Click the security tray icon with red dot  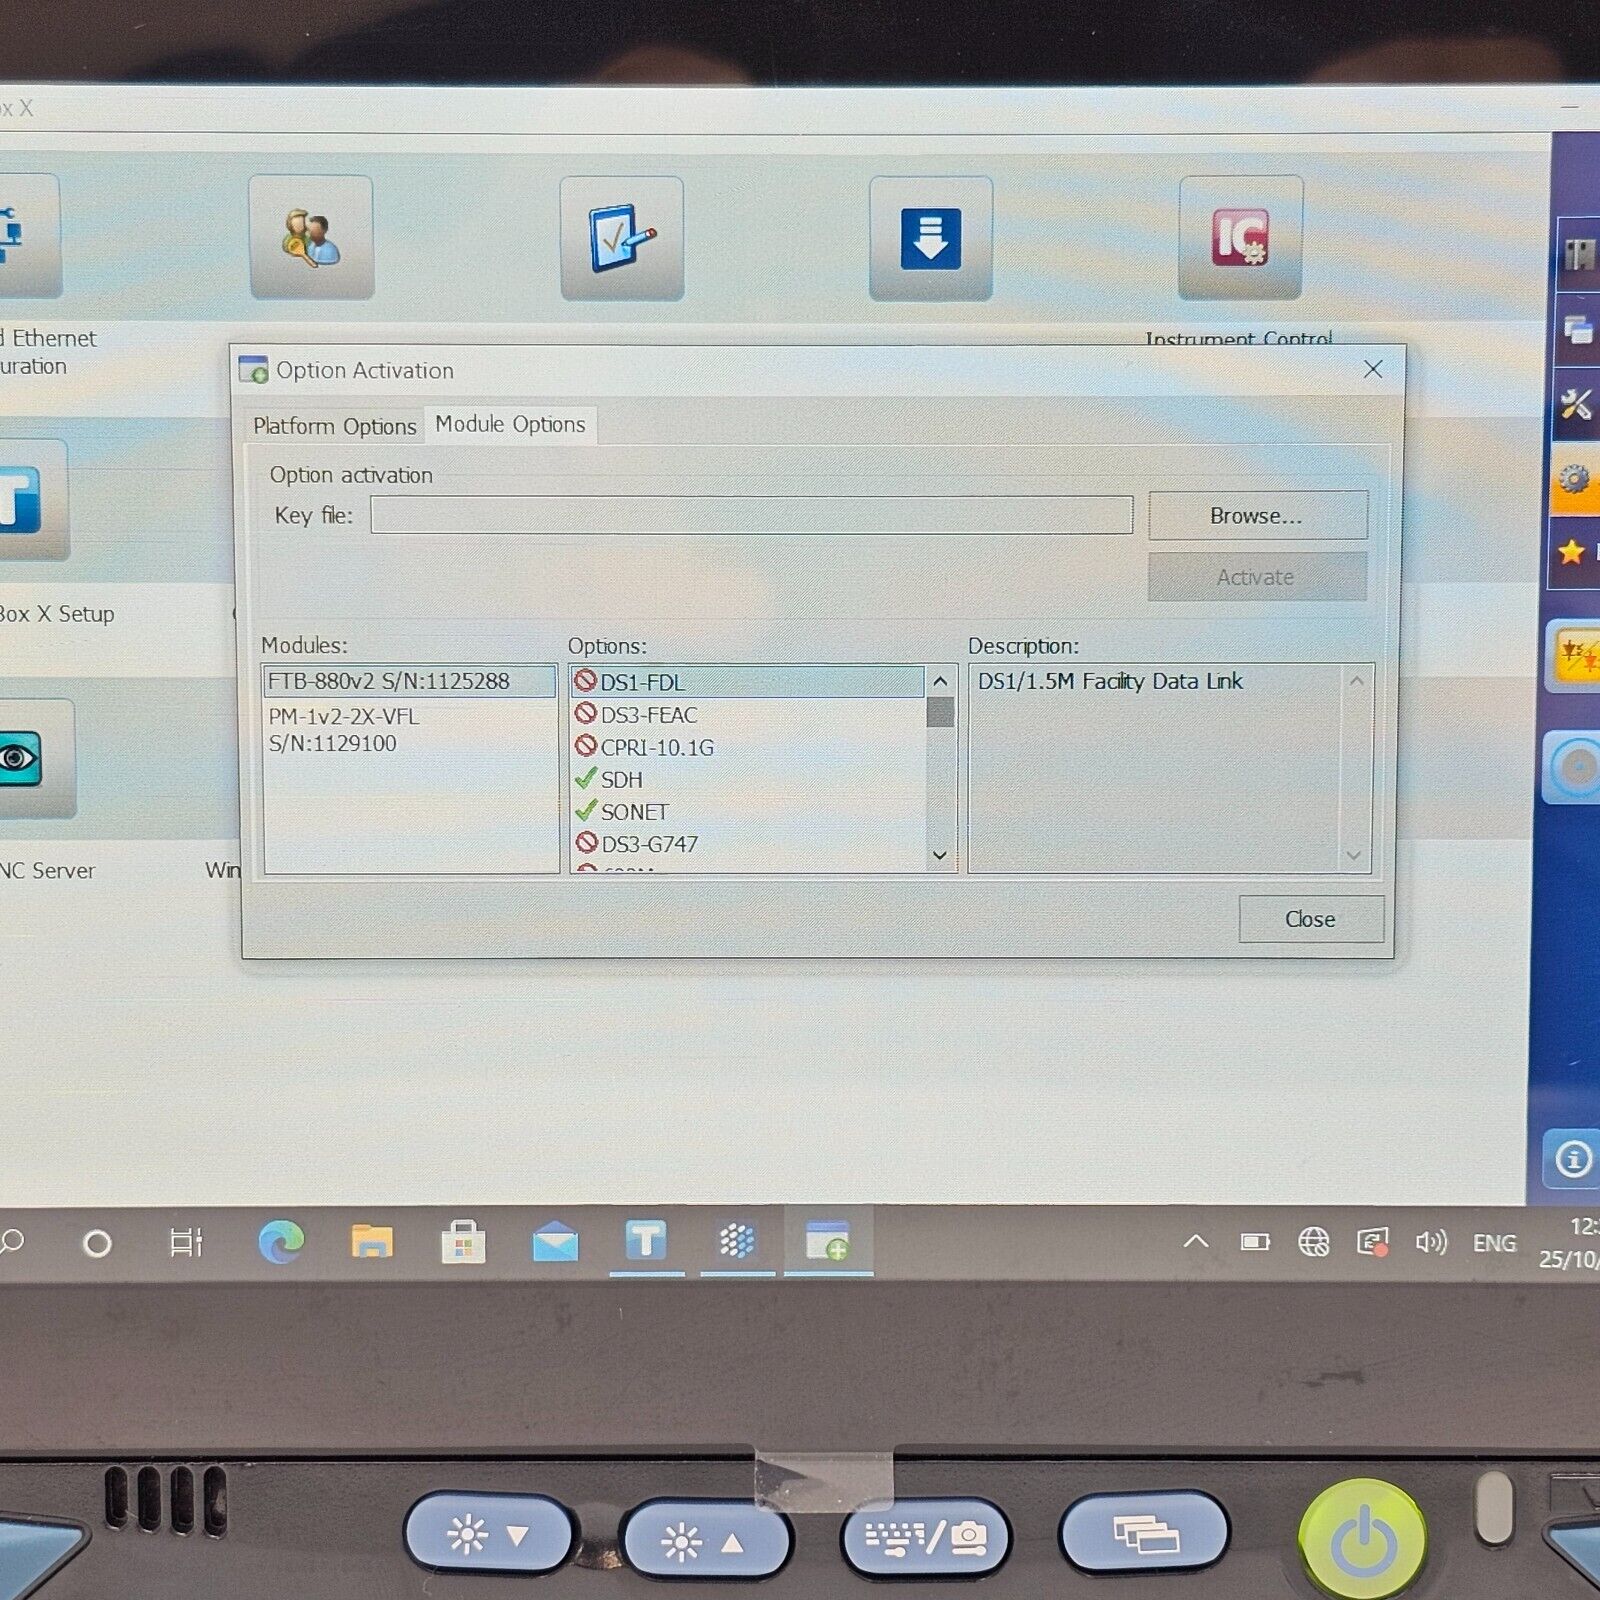click(x=1372, y=1242)
